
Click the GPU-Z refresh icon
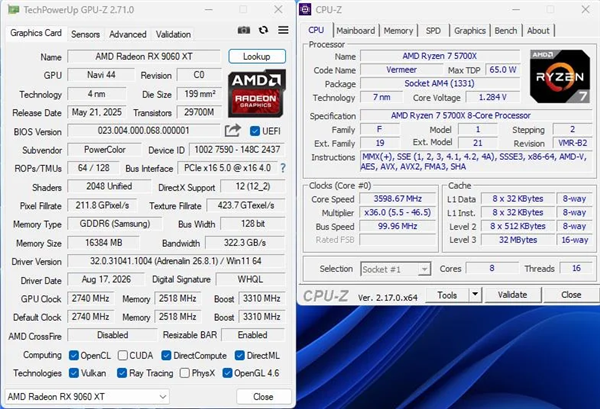click(263, 30)
